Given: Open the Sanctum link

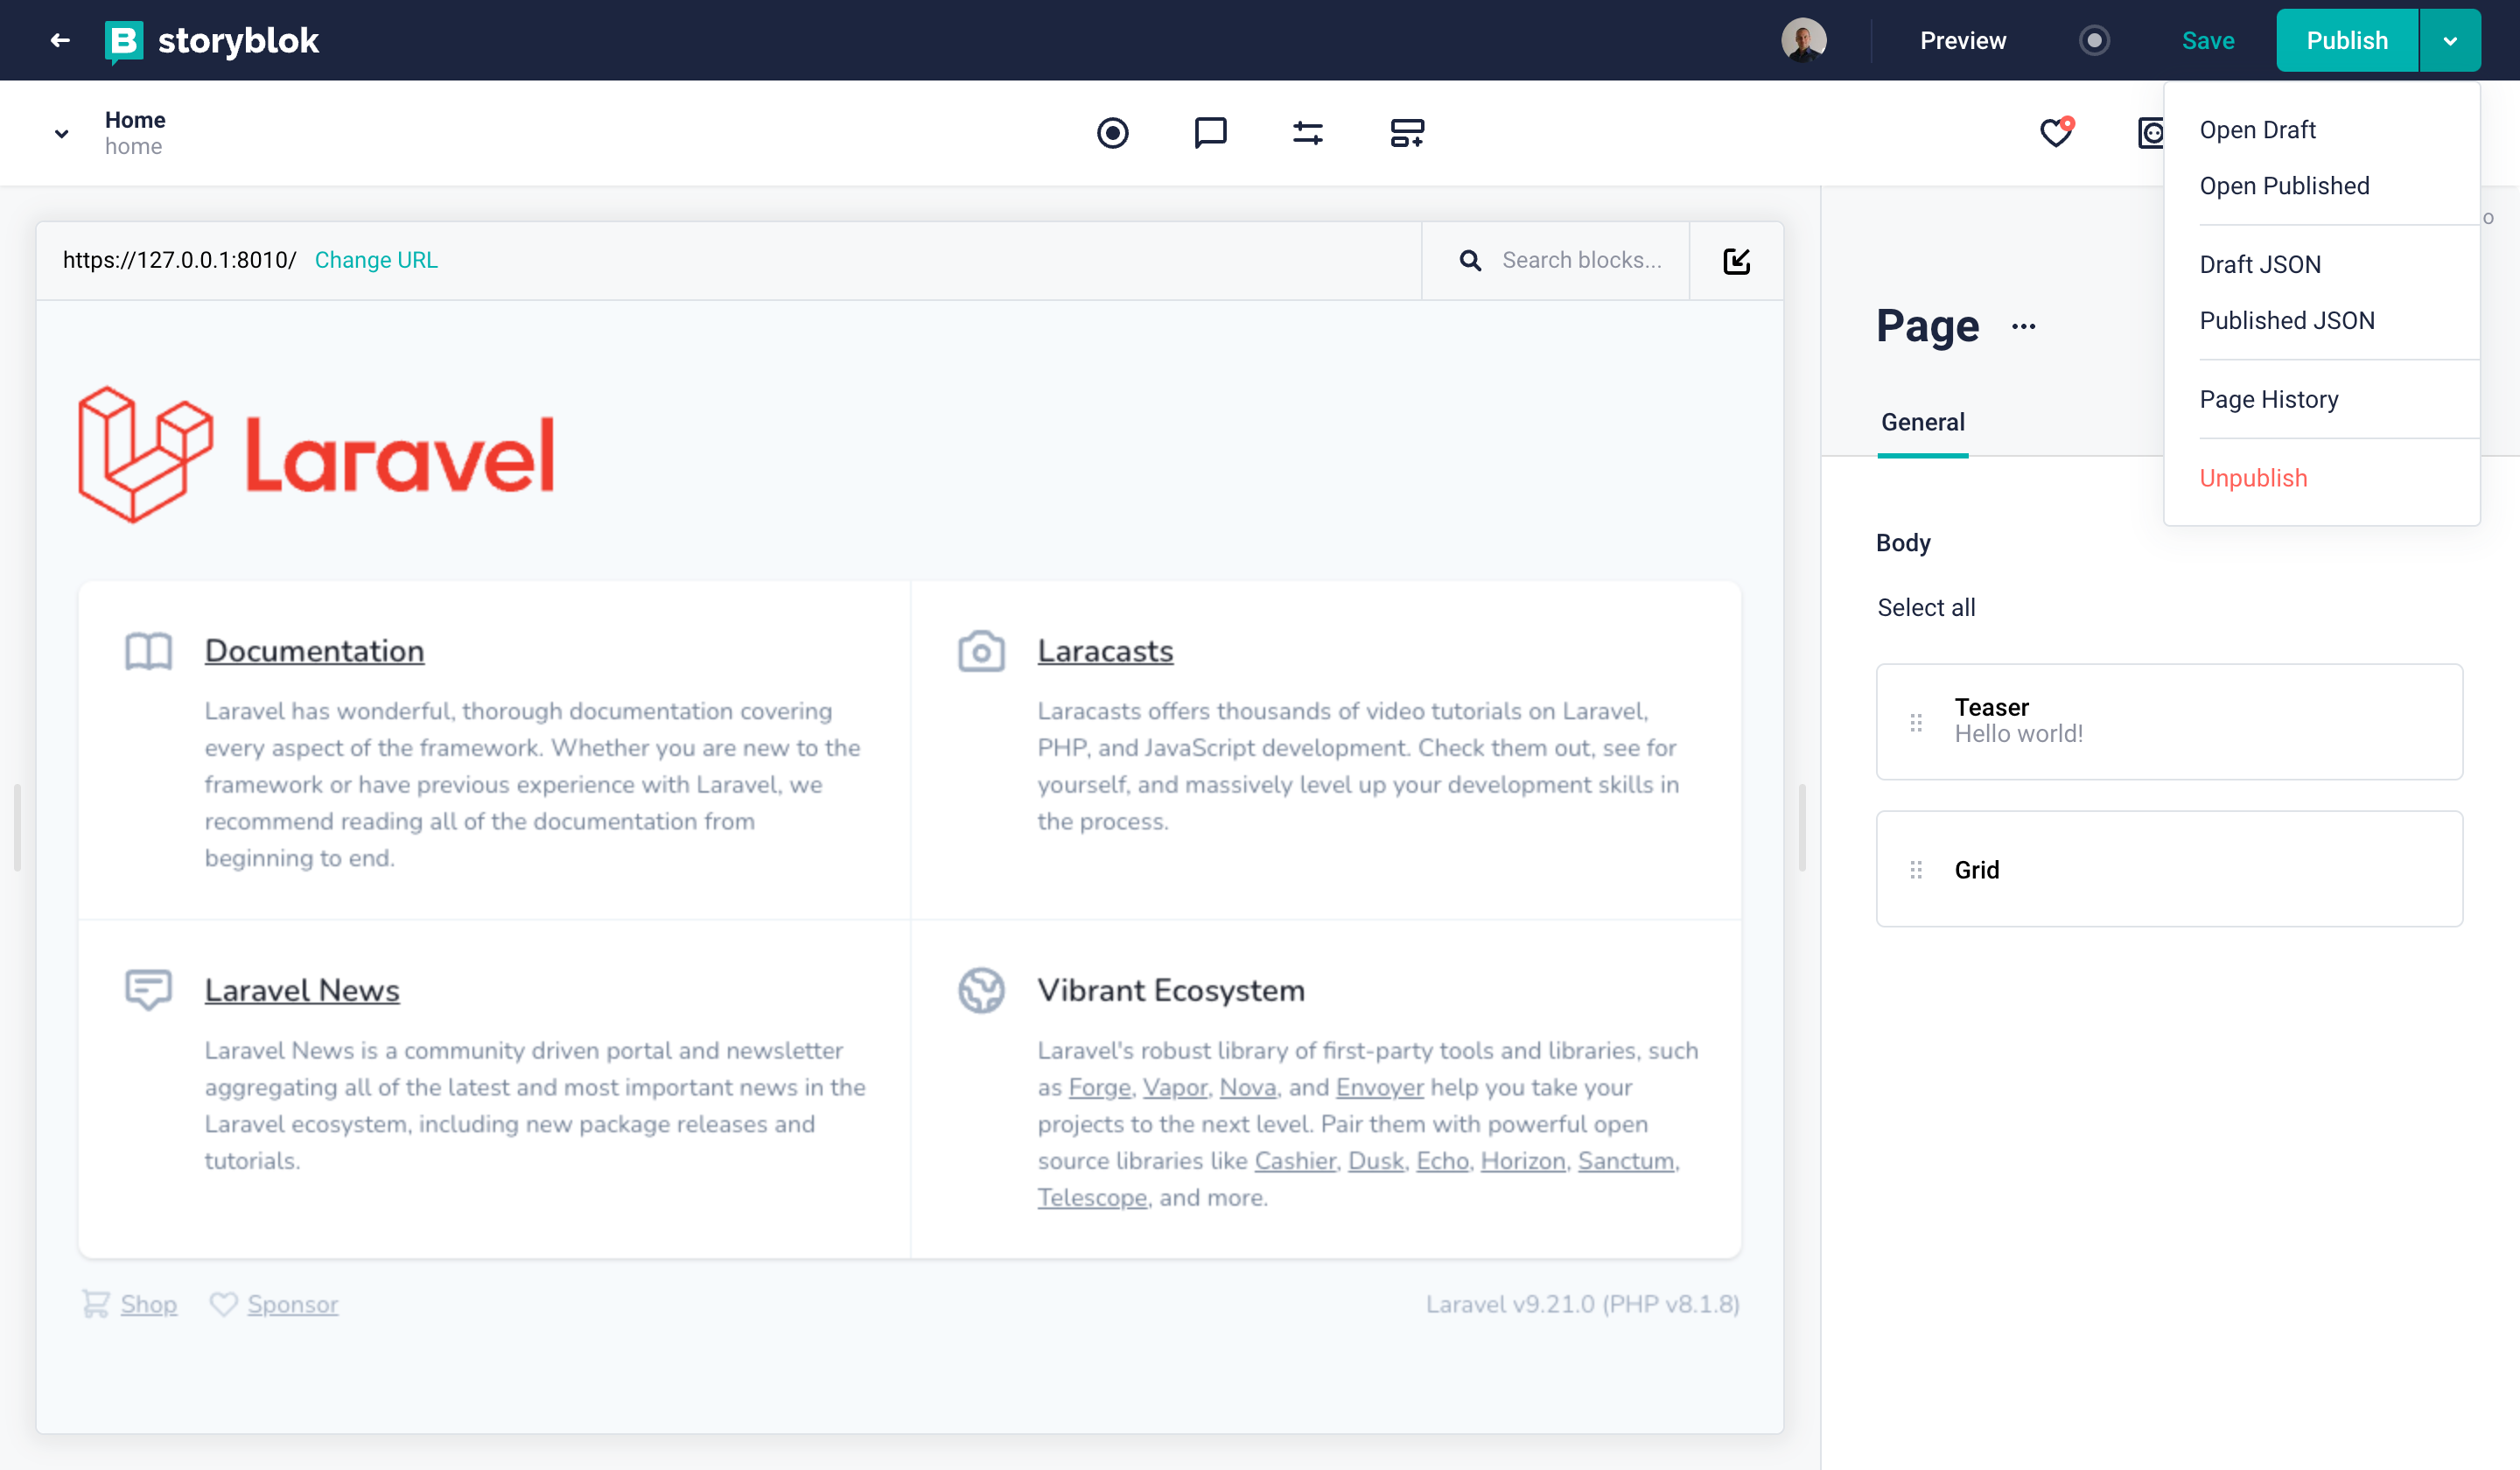Looking at the screenshot, I should (x=1625, y=1161).
